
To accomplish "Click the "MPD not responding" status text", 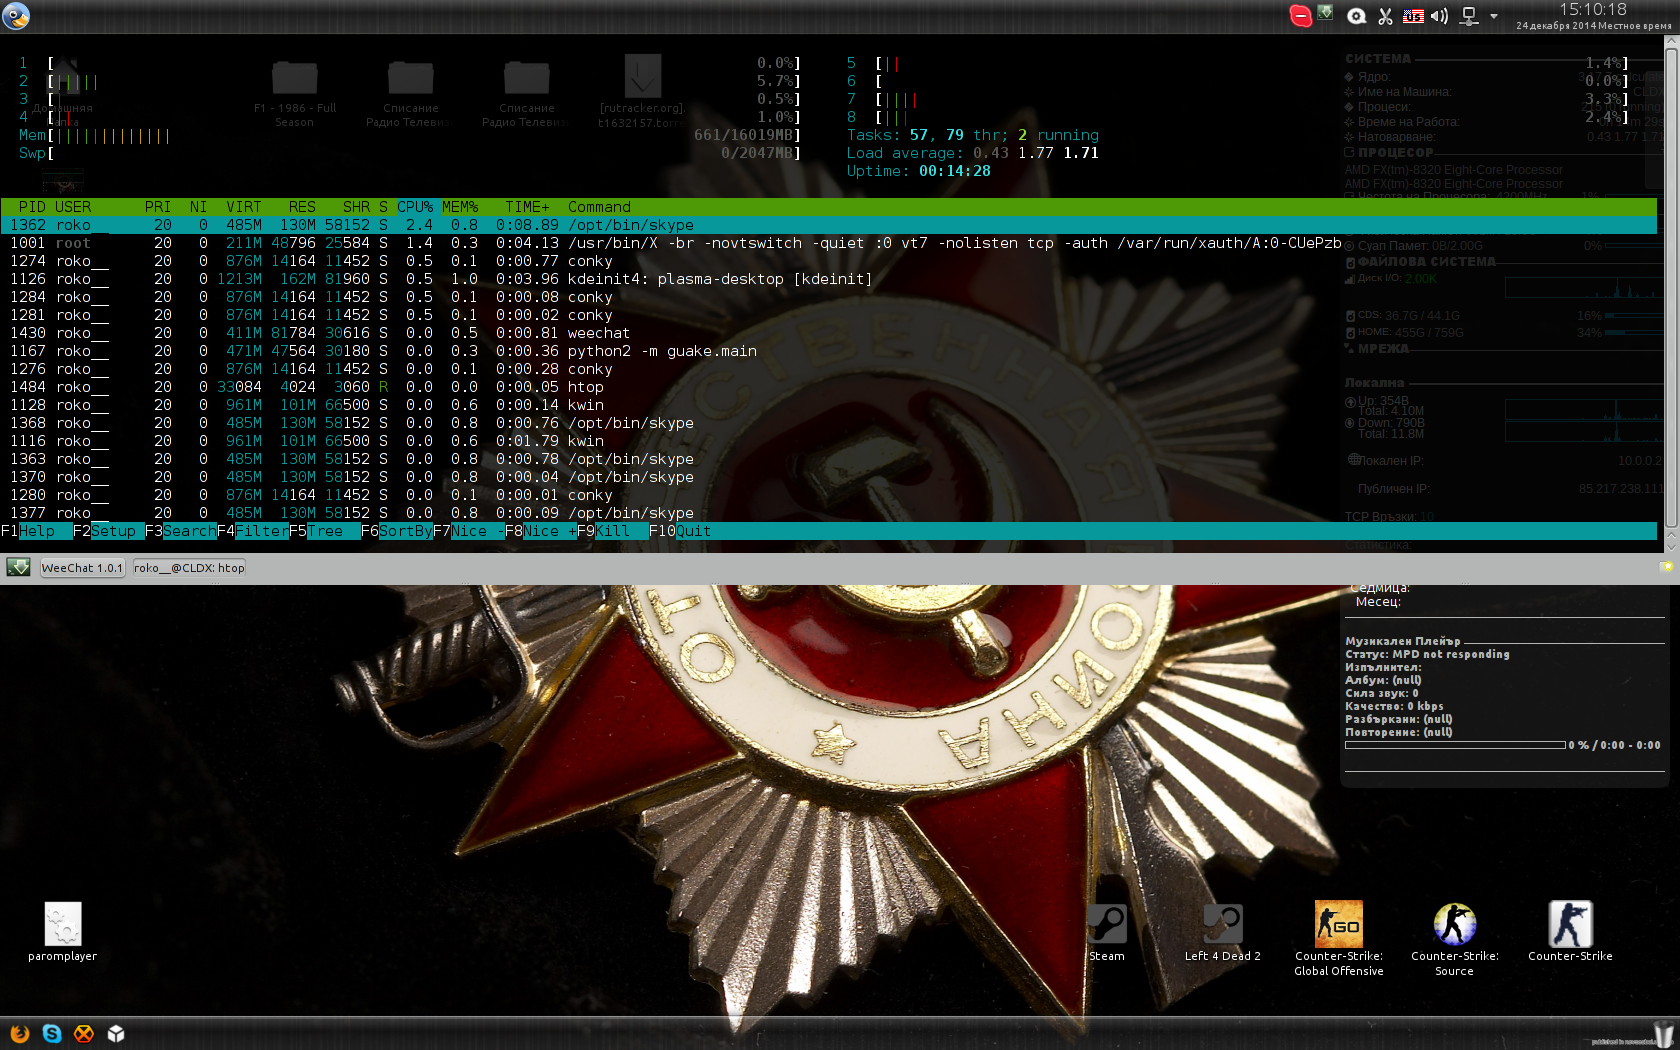I will point(1451,654).
